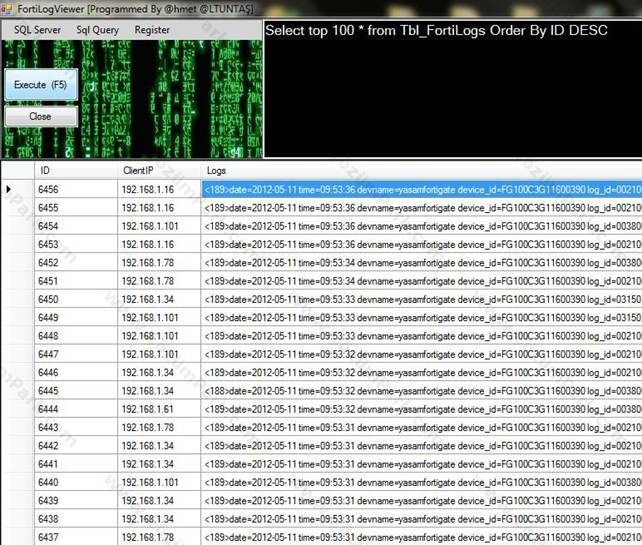Select the ID cell 6448

76,336
